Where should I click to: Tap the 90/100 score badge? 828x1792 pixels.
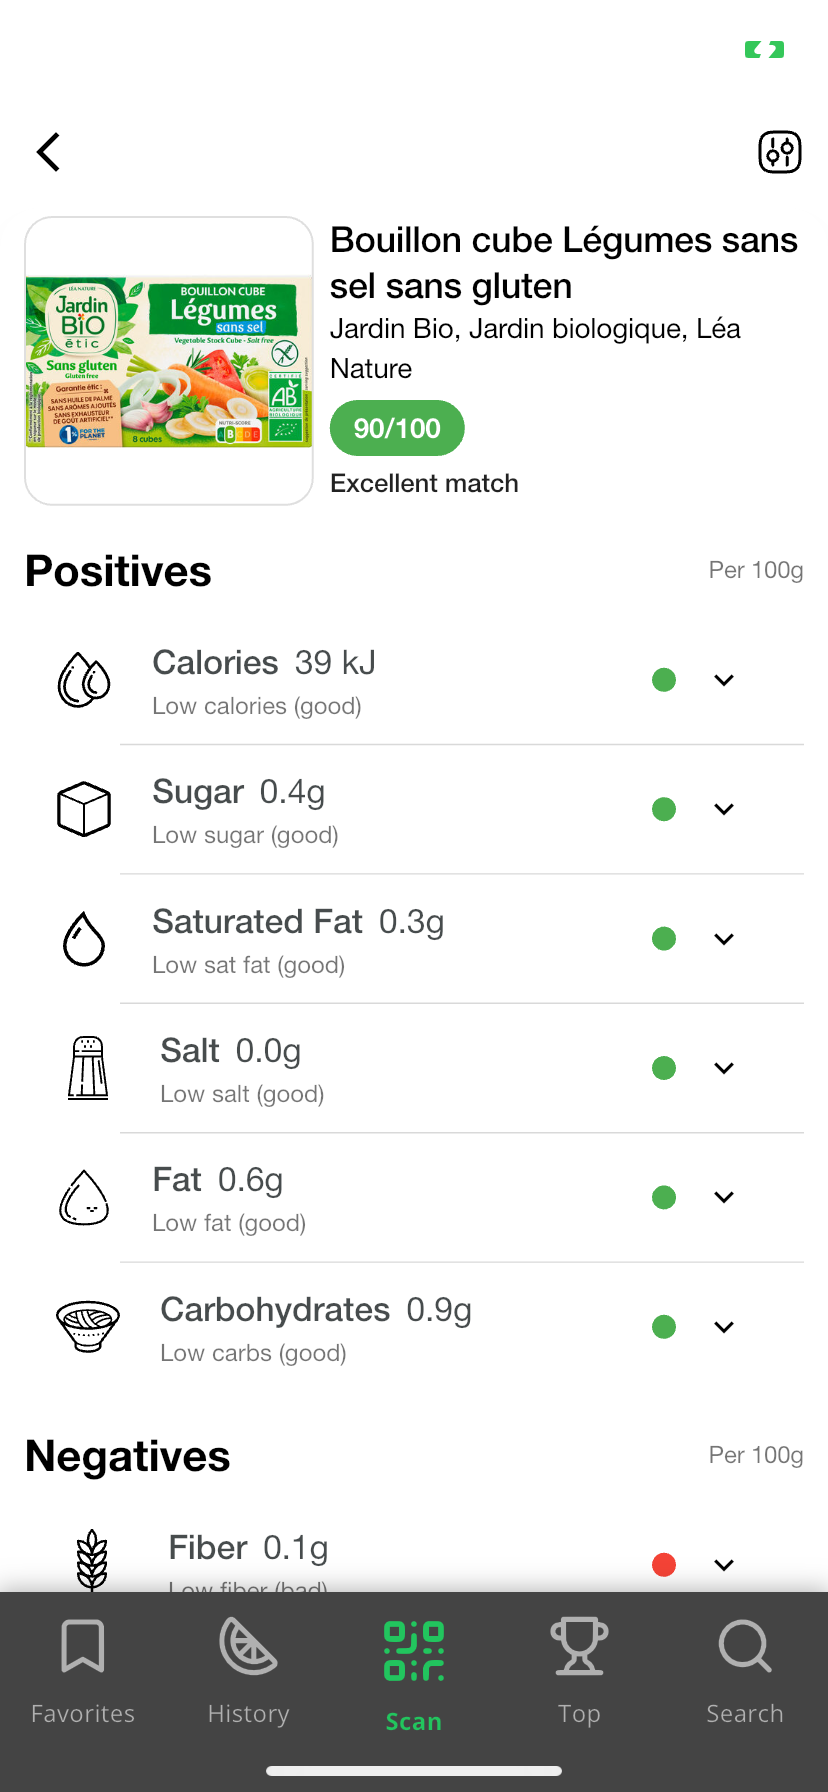pos(397,428)
